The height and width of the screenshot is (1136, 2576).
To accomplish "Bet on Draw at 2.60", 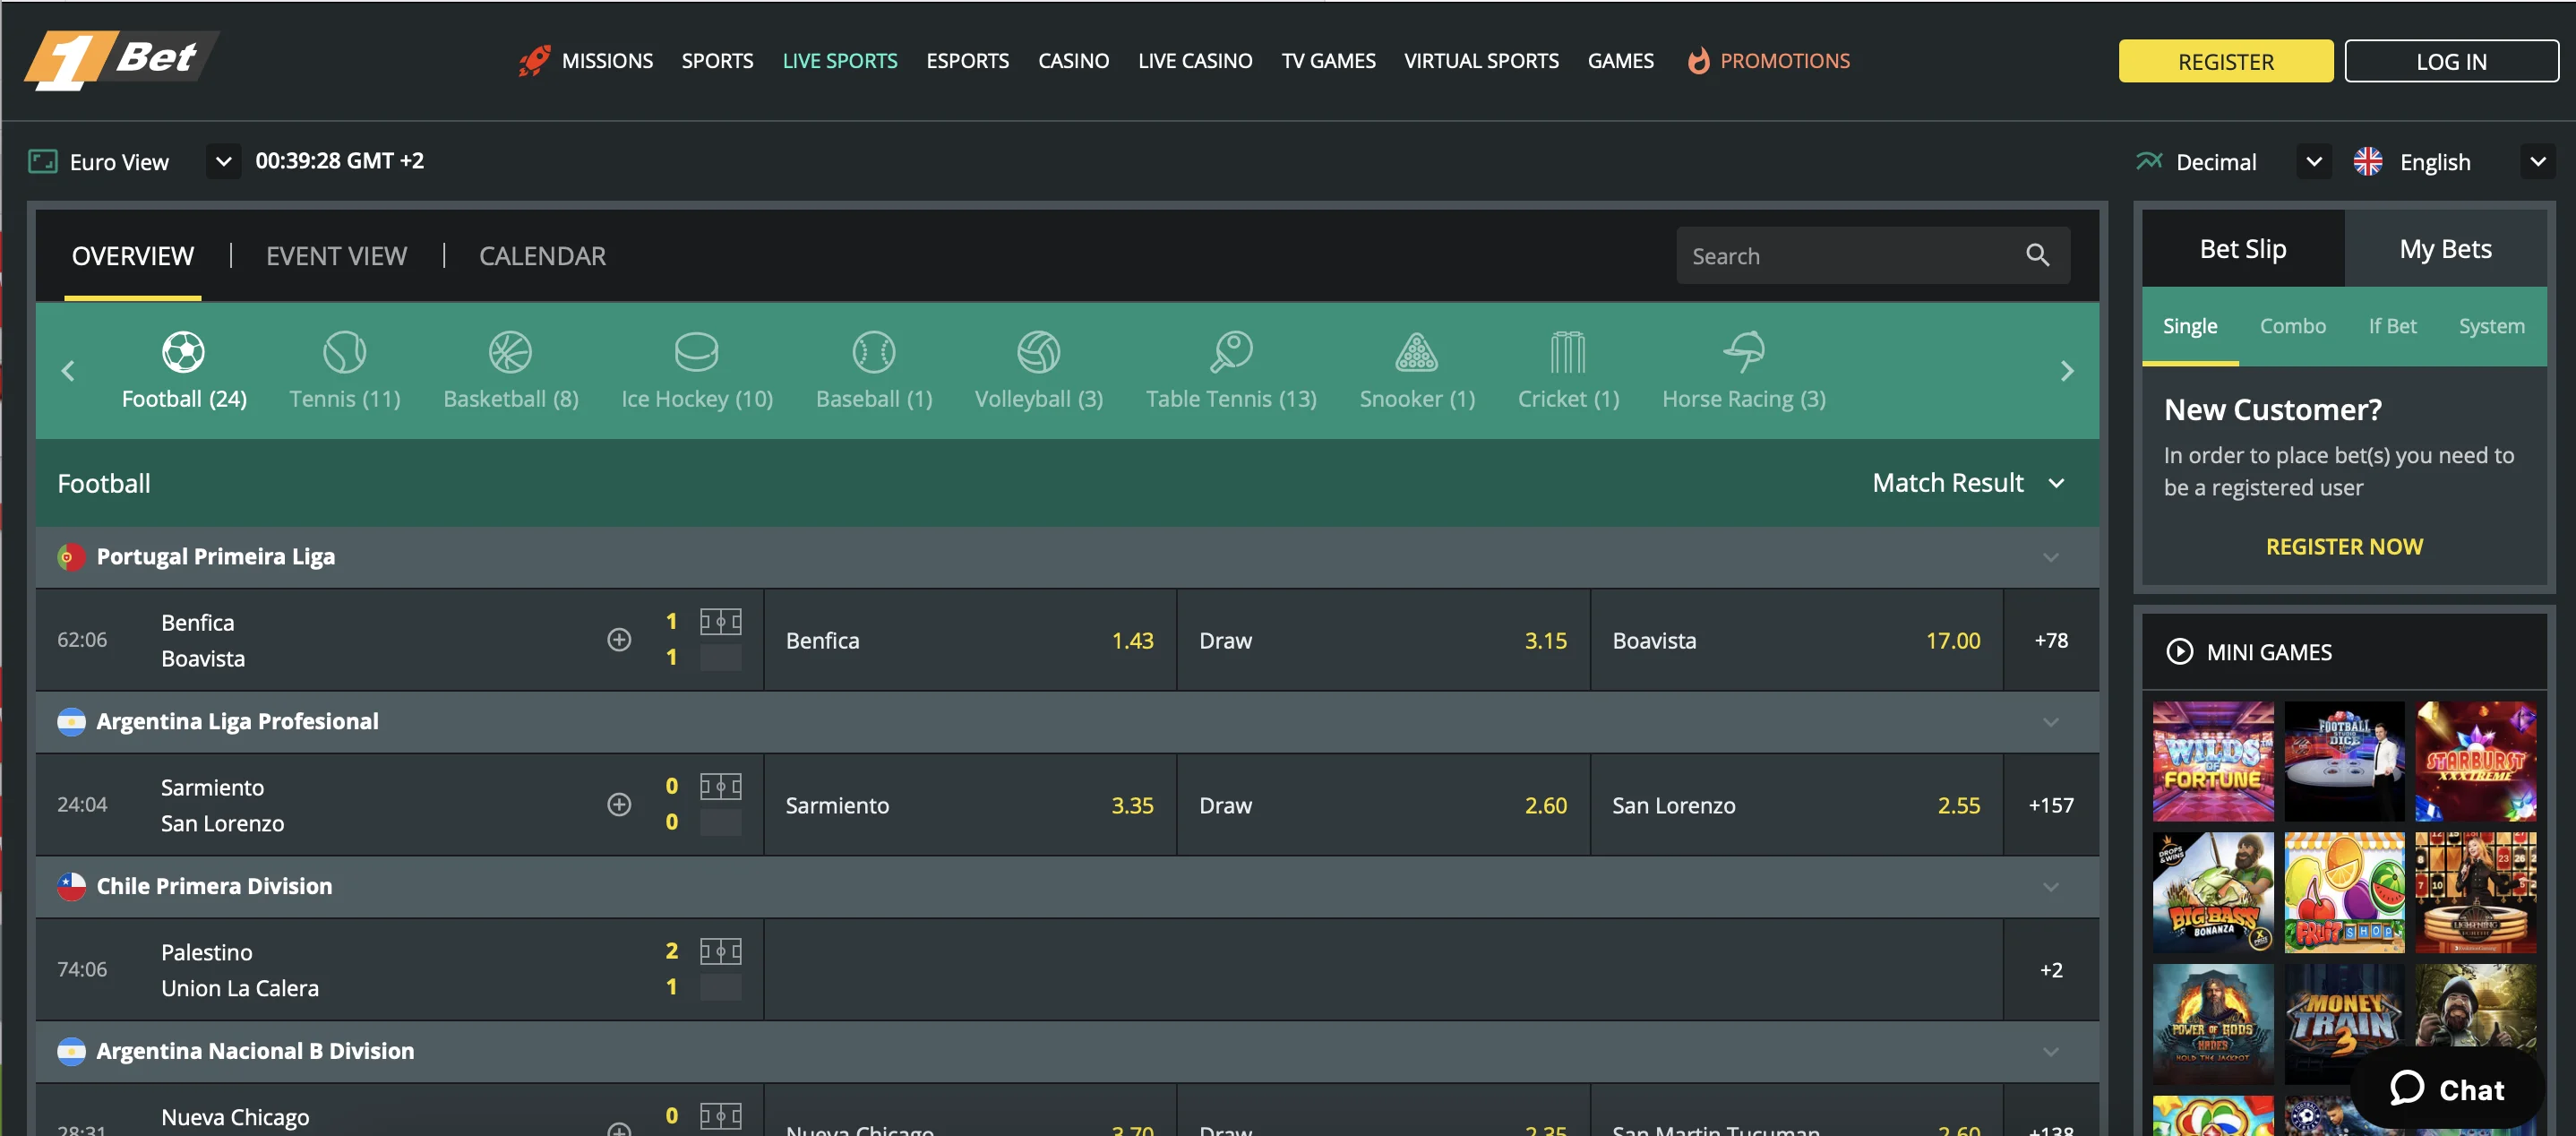I will pos(1383,805).
